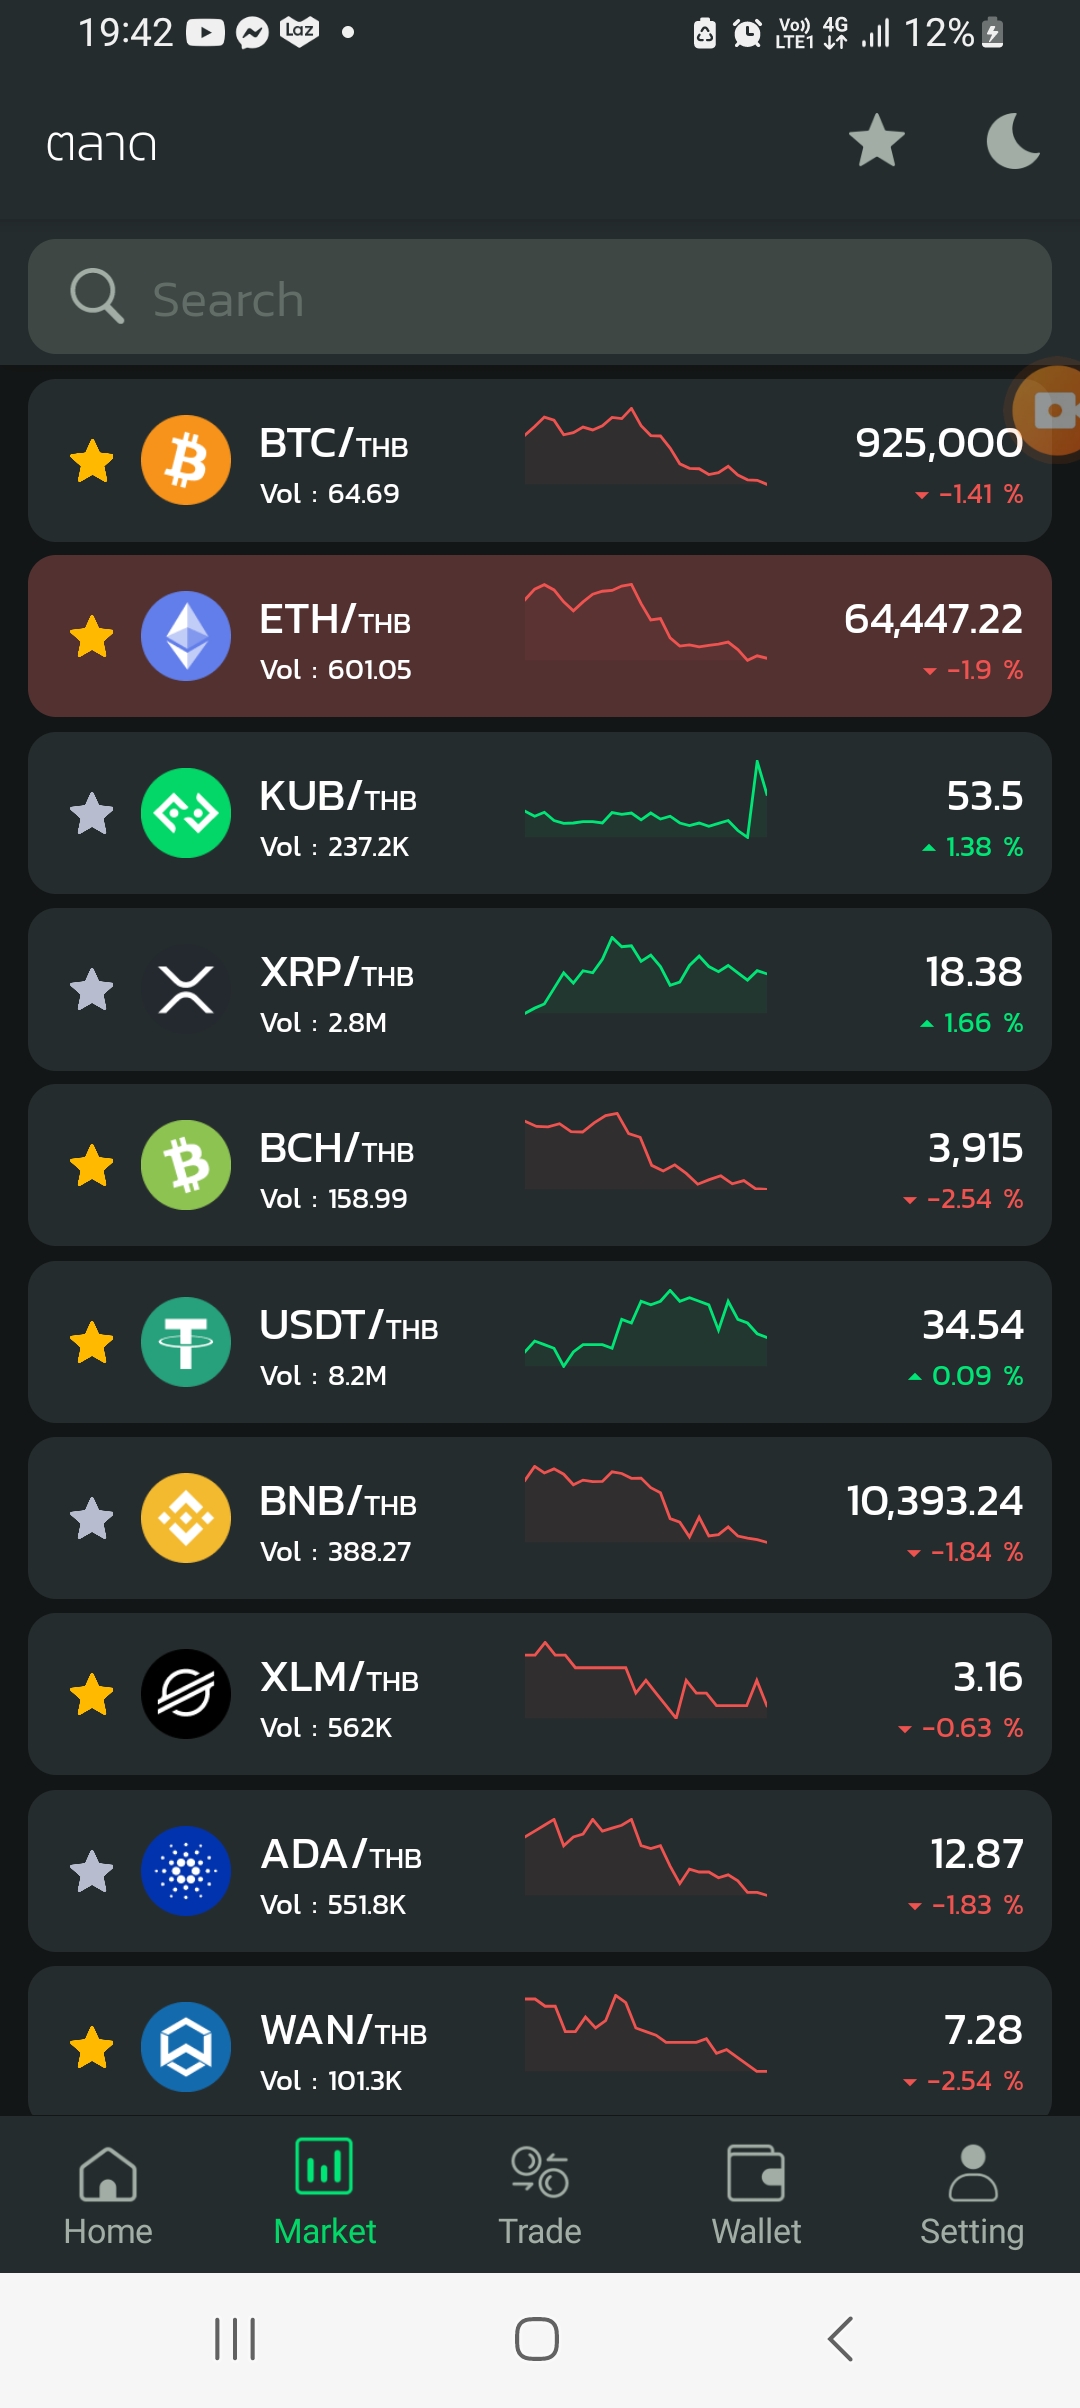Open the Home tab
This screenshot has width=1080, height=2408.
point(108,2196)
